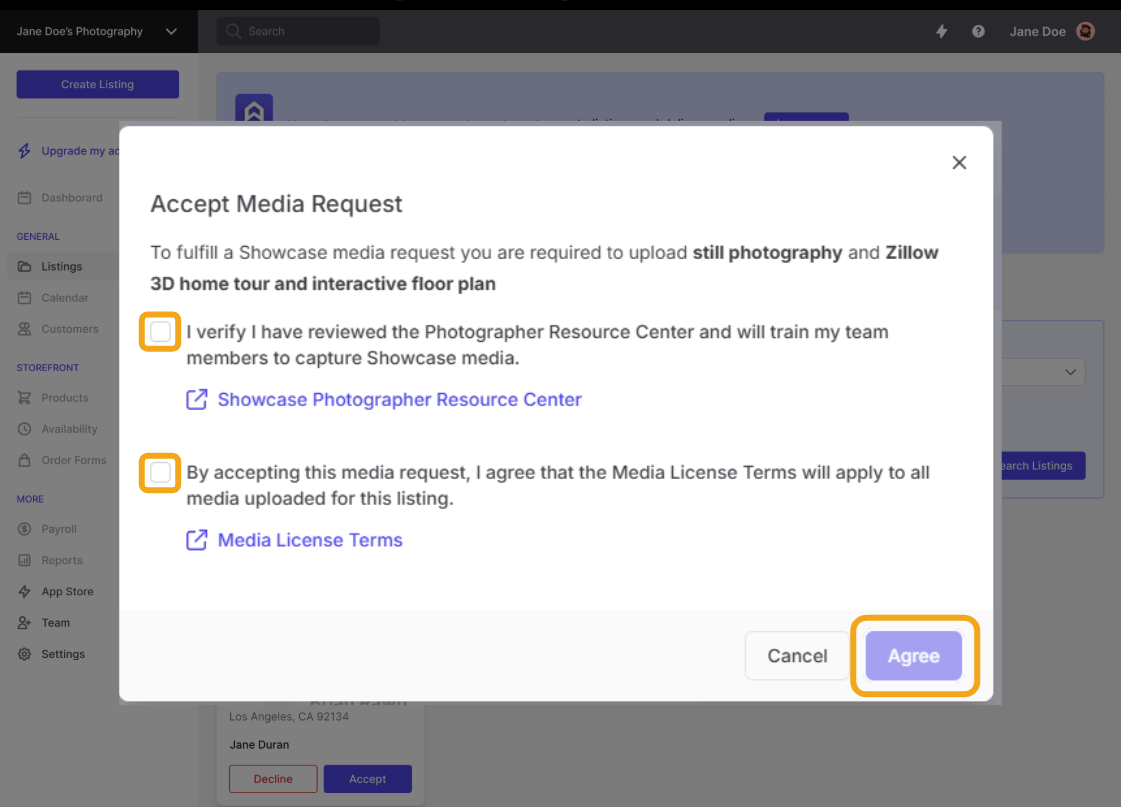The image size is (1121, 807).
Task: Click the Calendar sidebar icon
Action: tap(24, 297)
